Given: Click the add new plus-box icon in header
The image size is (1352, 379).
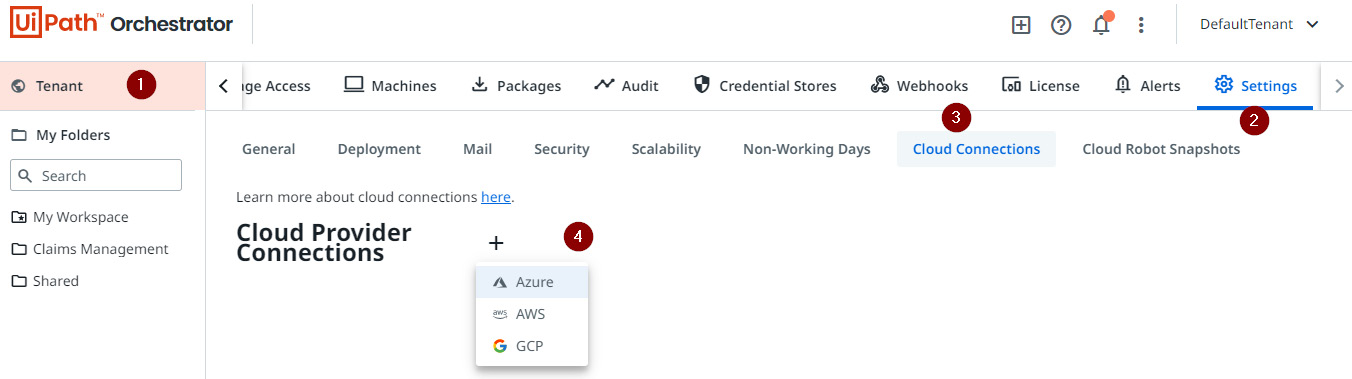Looking at the screenshot, I should click(1021, 25).
